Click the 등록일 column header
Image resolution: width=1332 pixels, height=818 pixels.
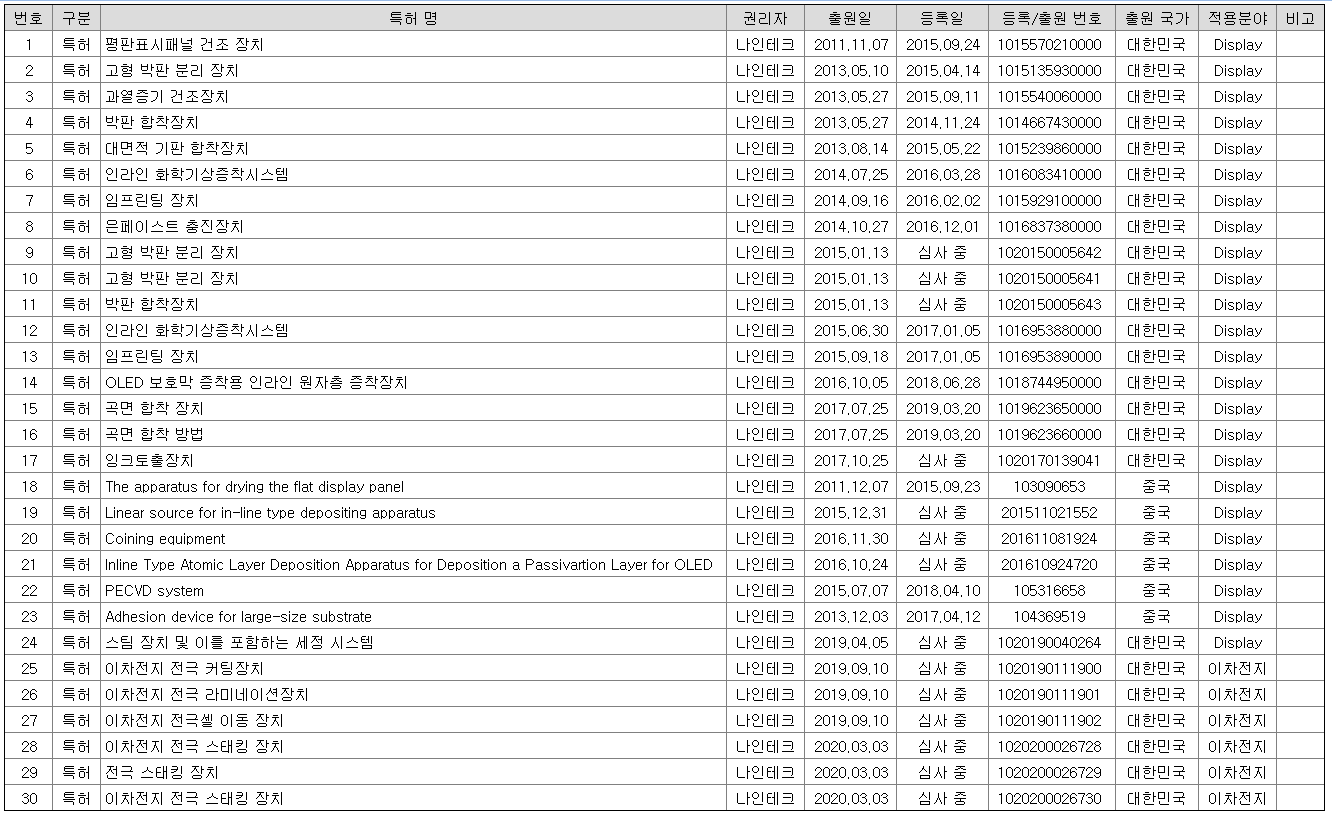(942, 18)
